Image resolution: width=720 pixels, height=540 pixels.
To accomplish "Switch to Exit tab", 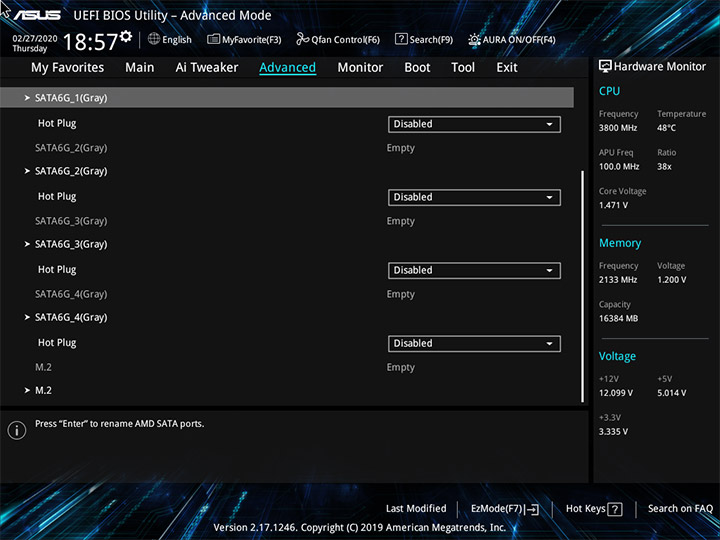I will 506,68.
